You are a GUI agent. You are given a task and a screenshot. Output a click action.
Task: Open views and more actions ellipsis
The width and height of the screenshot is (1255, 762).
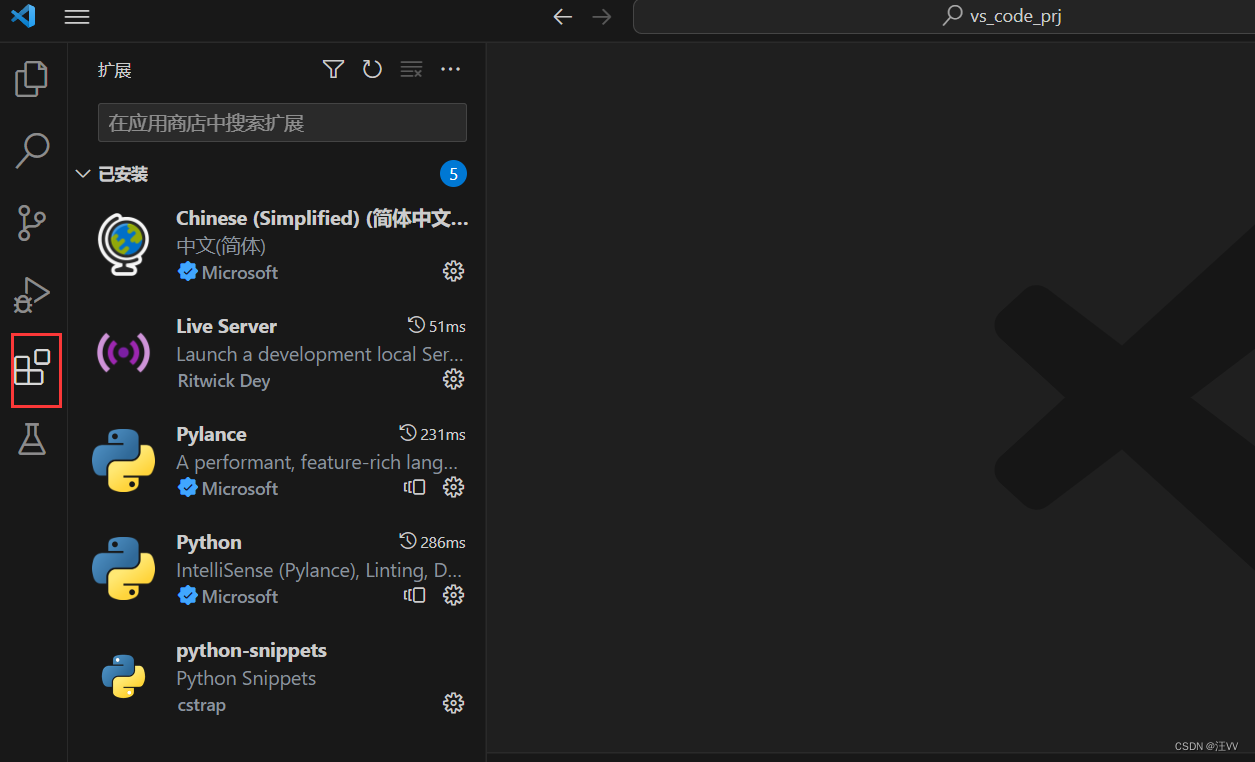point(451,69)
